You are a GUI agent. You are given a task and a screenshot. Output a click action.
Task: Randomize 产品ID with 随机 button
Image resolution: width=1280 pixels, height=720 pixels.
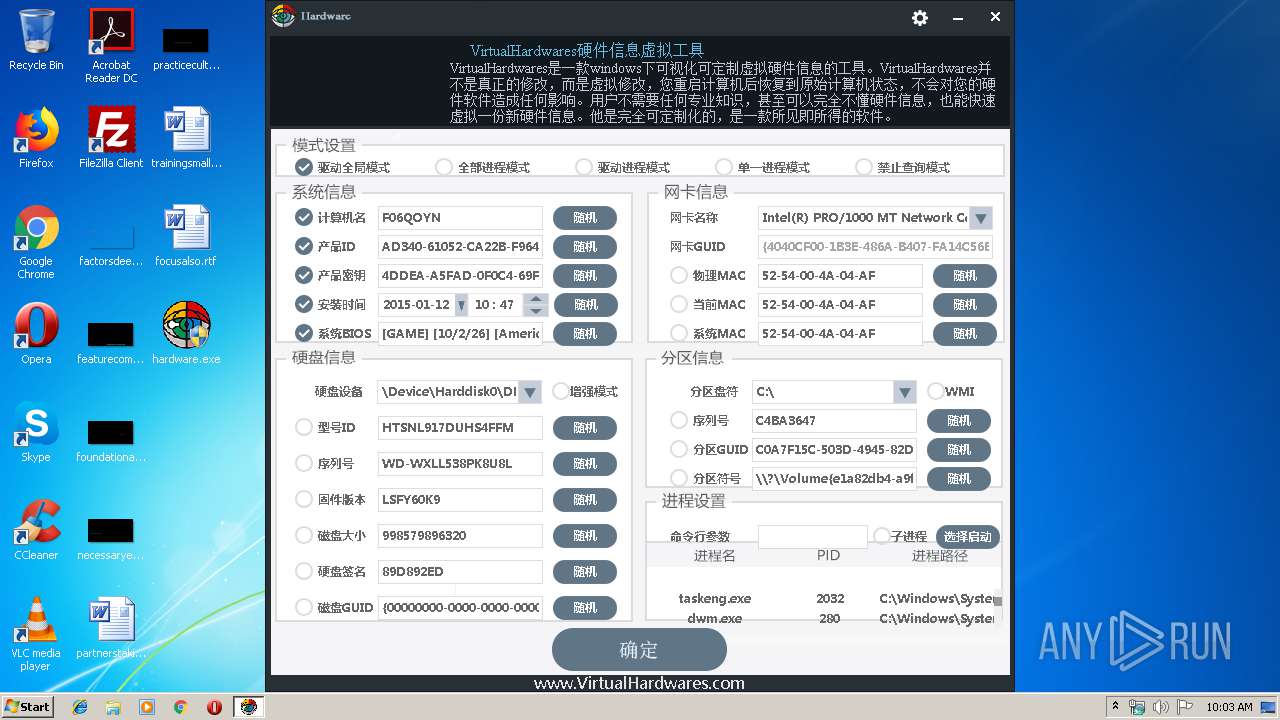(x=585, y=247)
